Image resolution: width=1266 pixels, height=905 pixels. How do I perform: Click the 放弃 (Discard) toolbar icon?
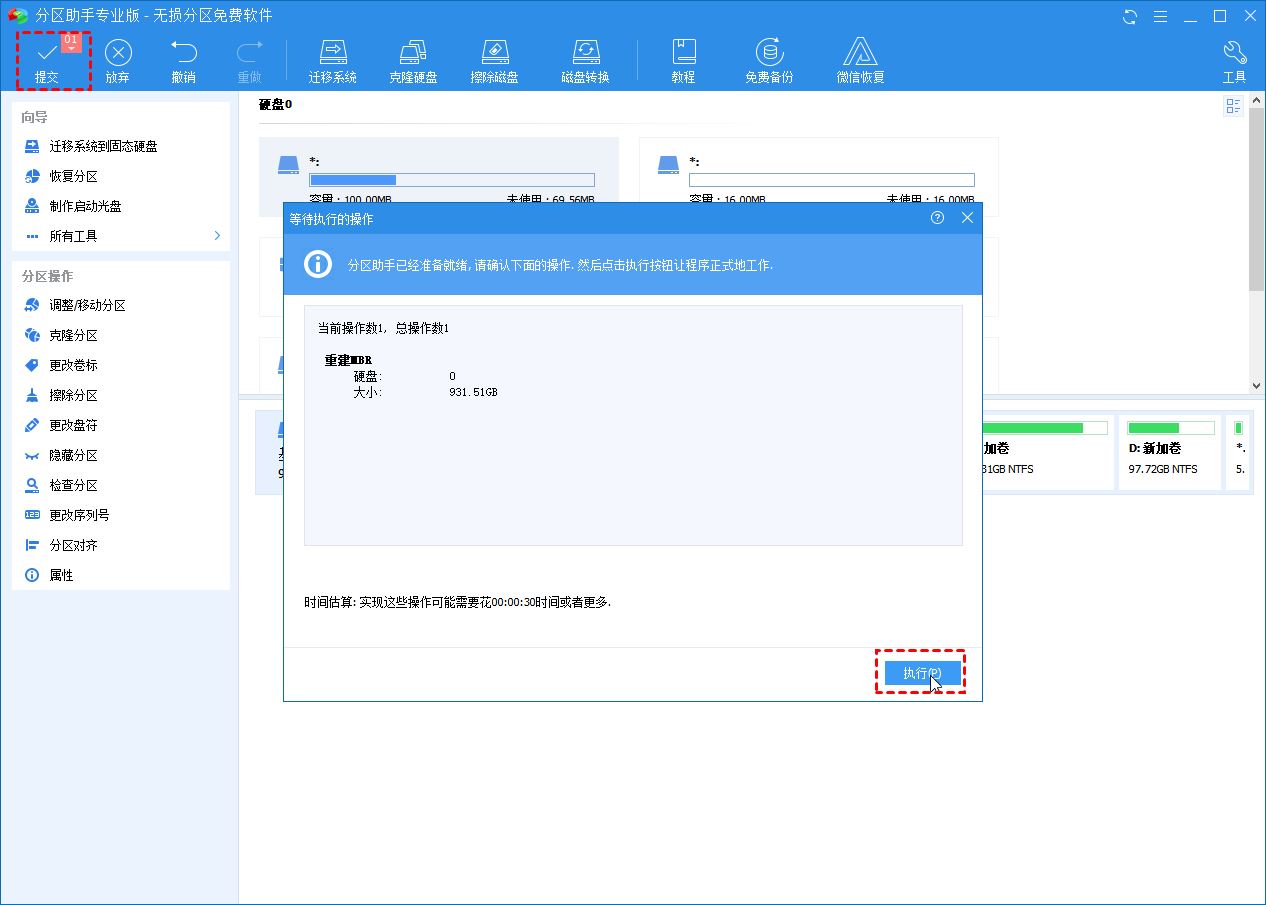pyautogui.click(x=118, y=59)
